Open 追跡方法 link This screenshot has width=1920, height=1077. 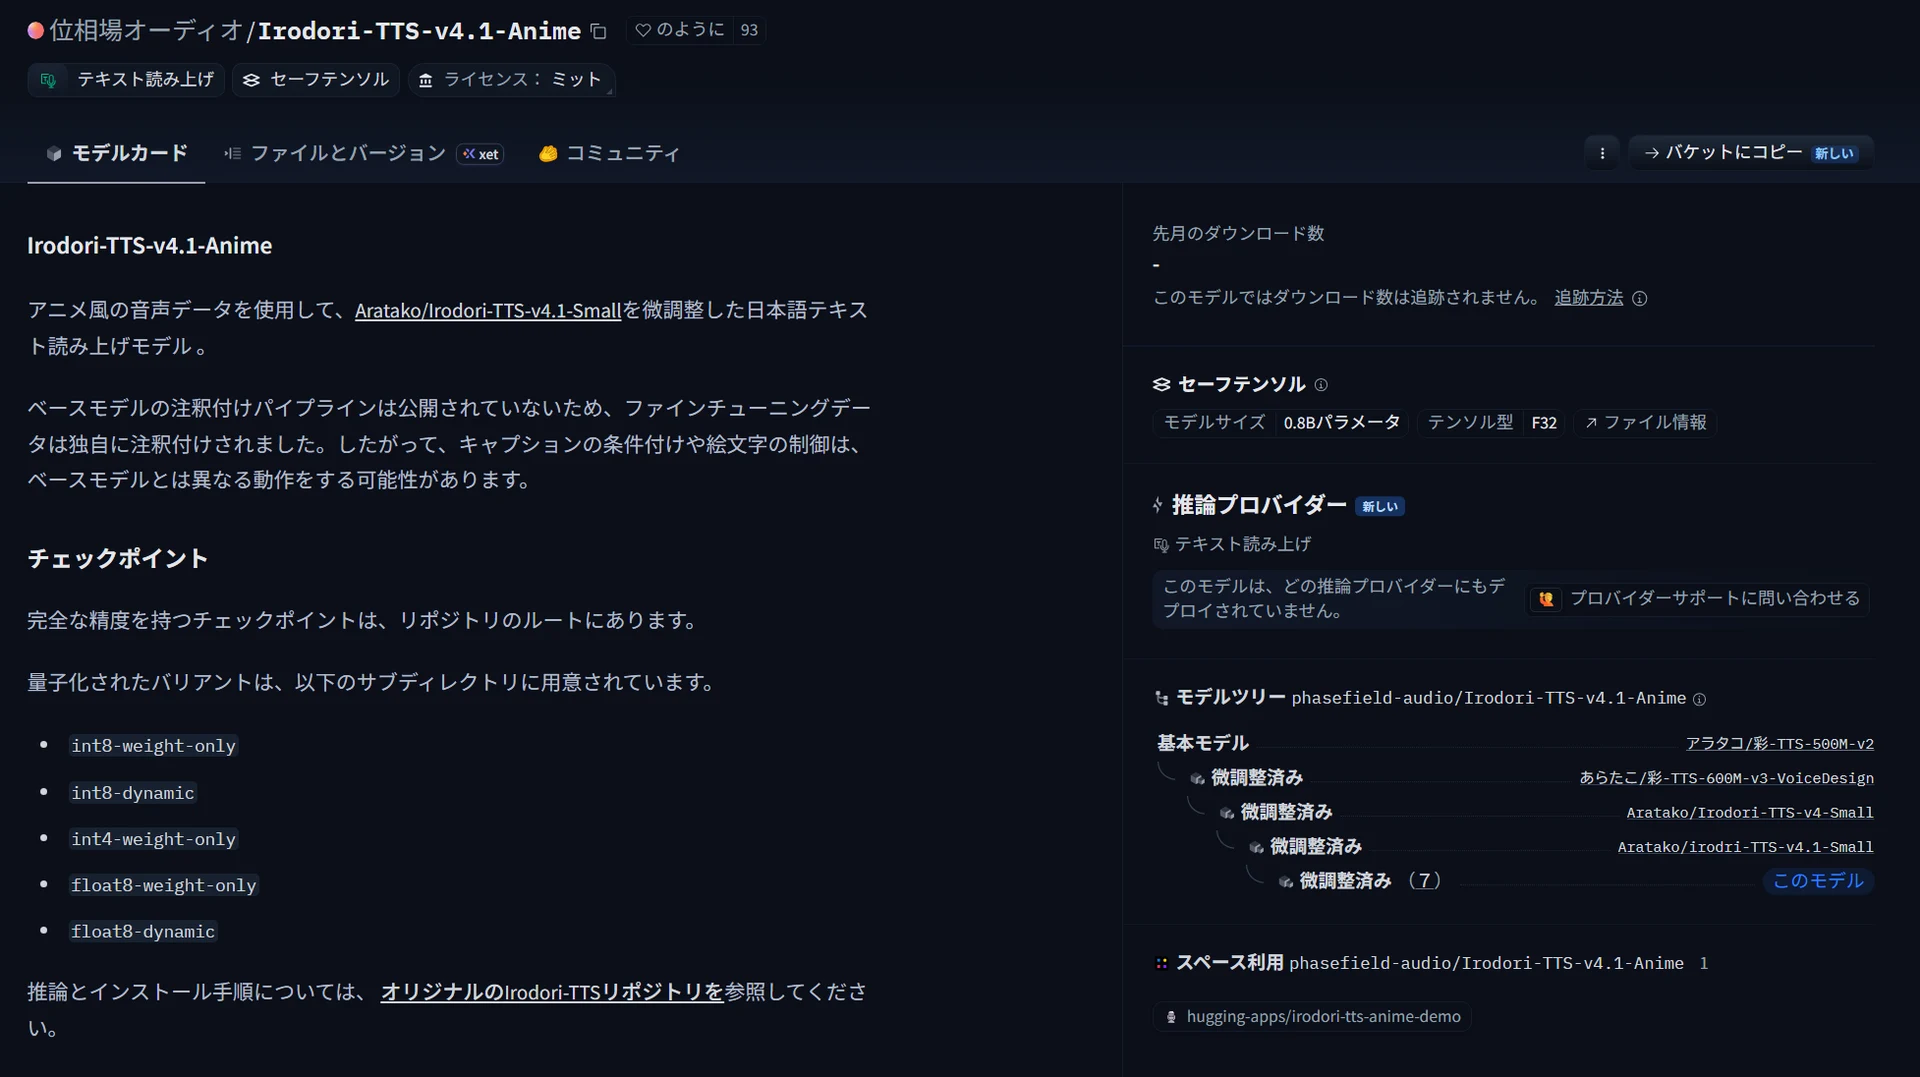click(1589, 298)
